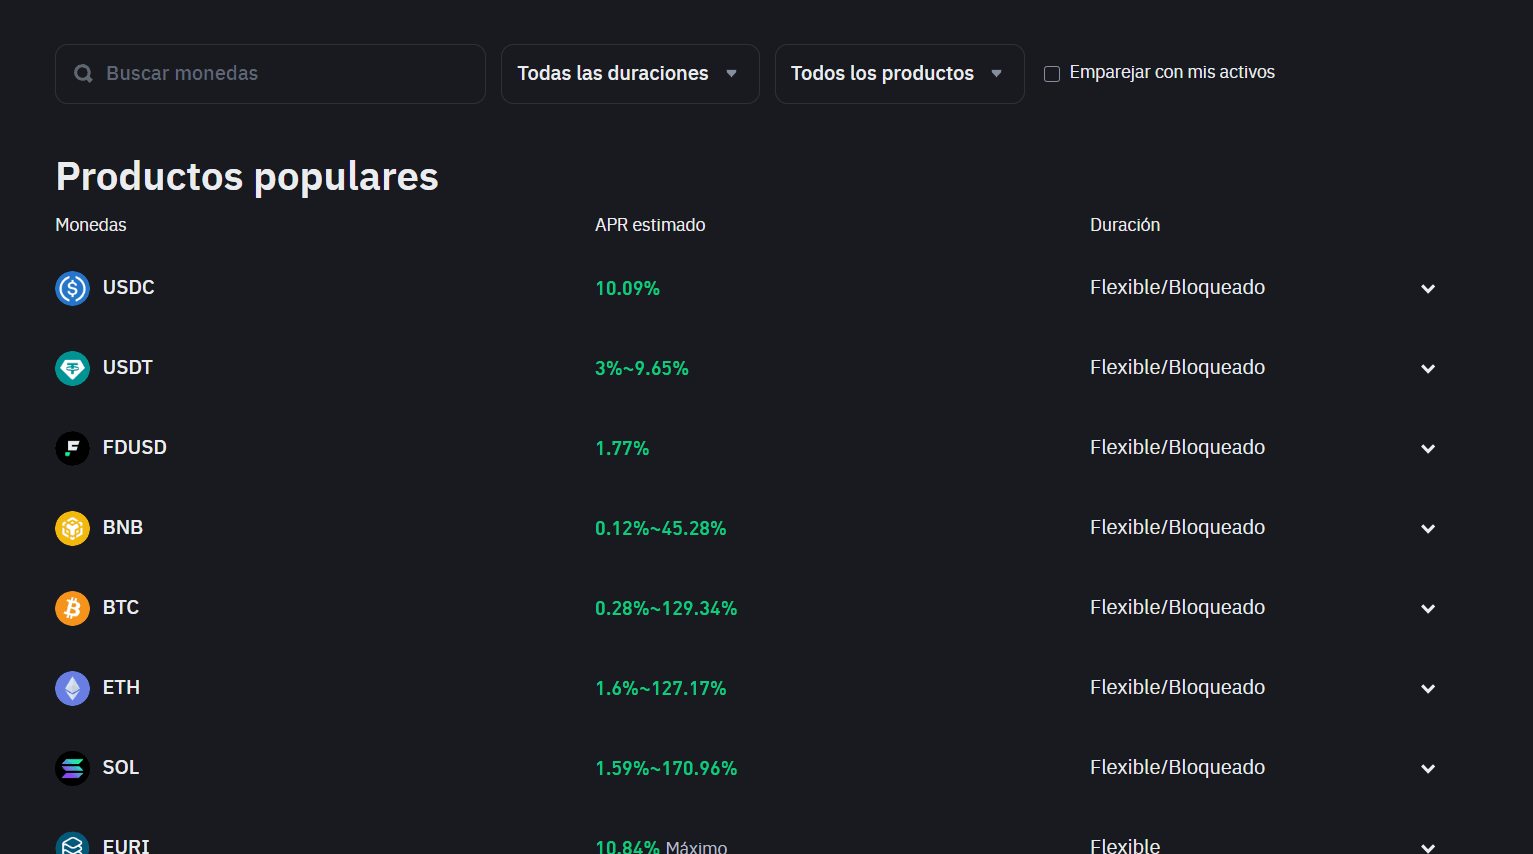Click the APR estimado column header
The height and width of the screenshot is (854, 1533).
pos(650,225)
